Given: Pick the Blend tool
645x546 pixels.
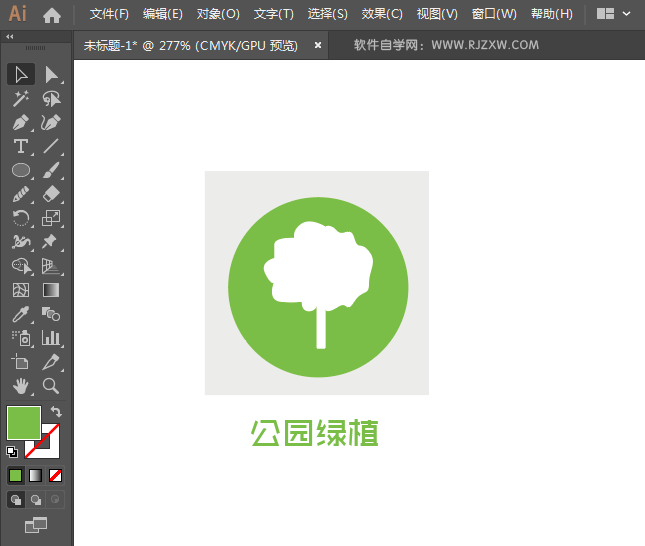Looking at the screenshot, I should coord(51,314).
